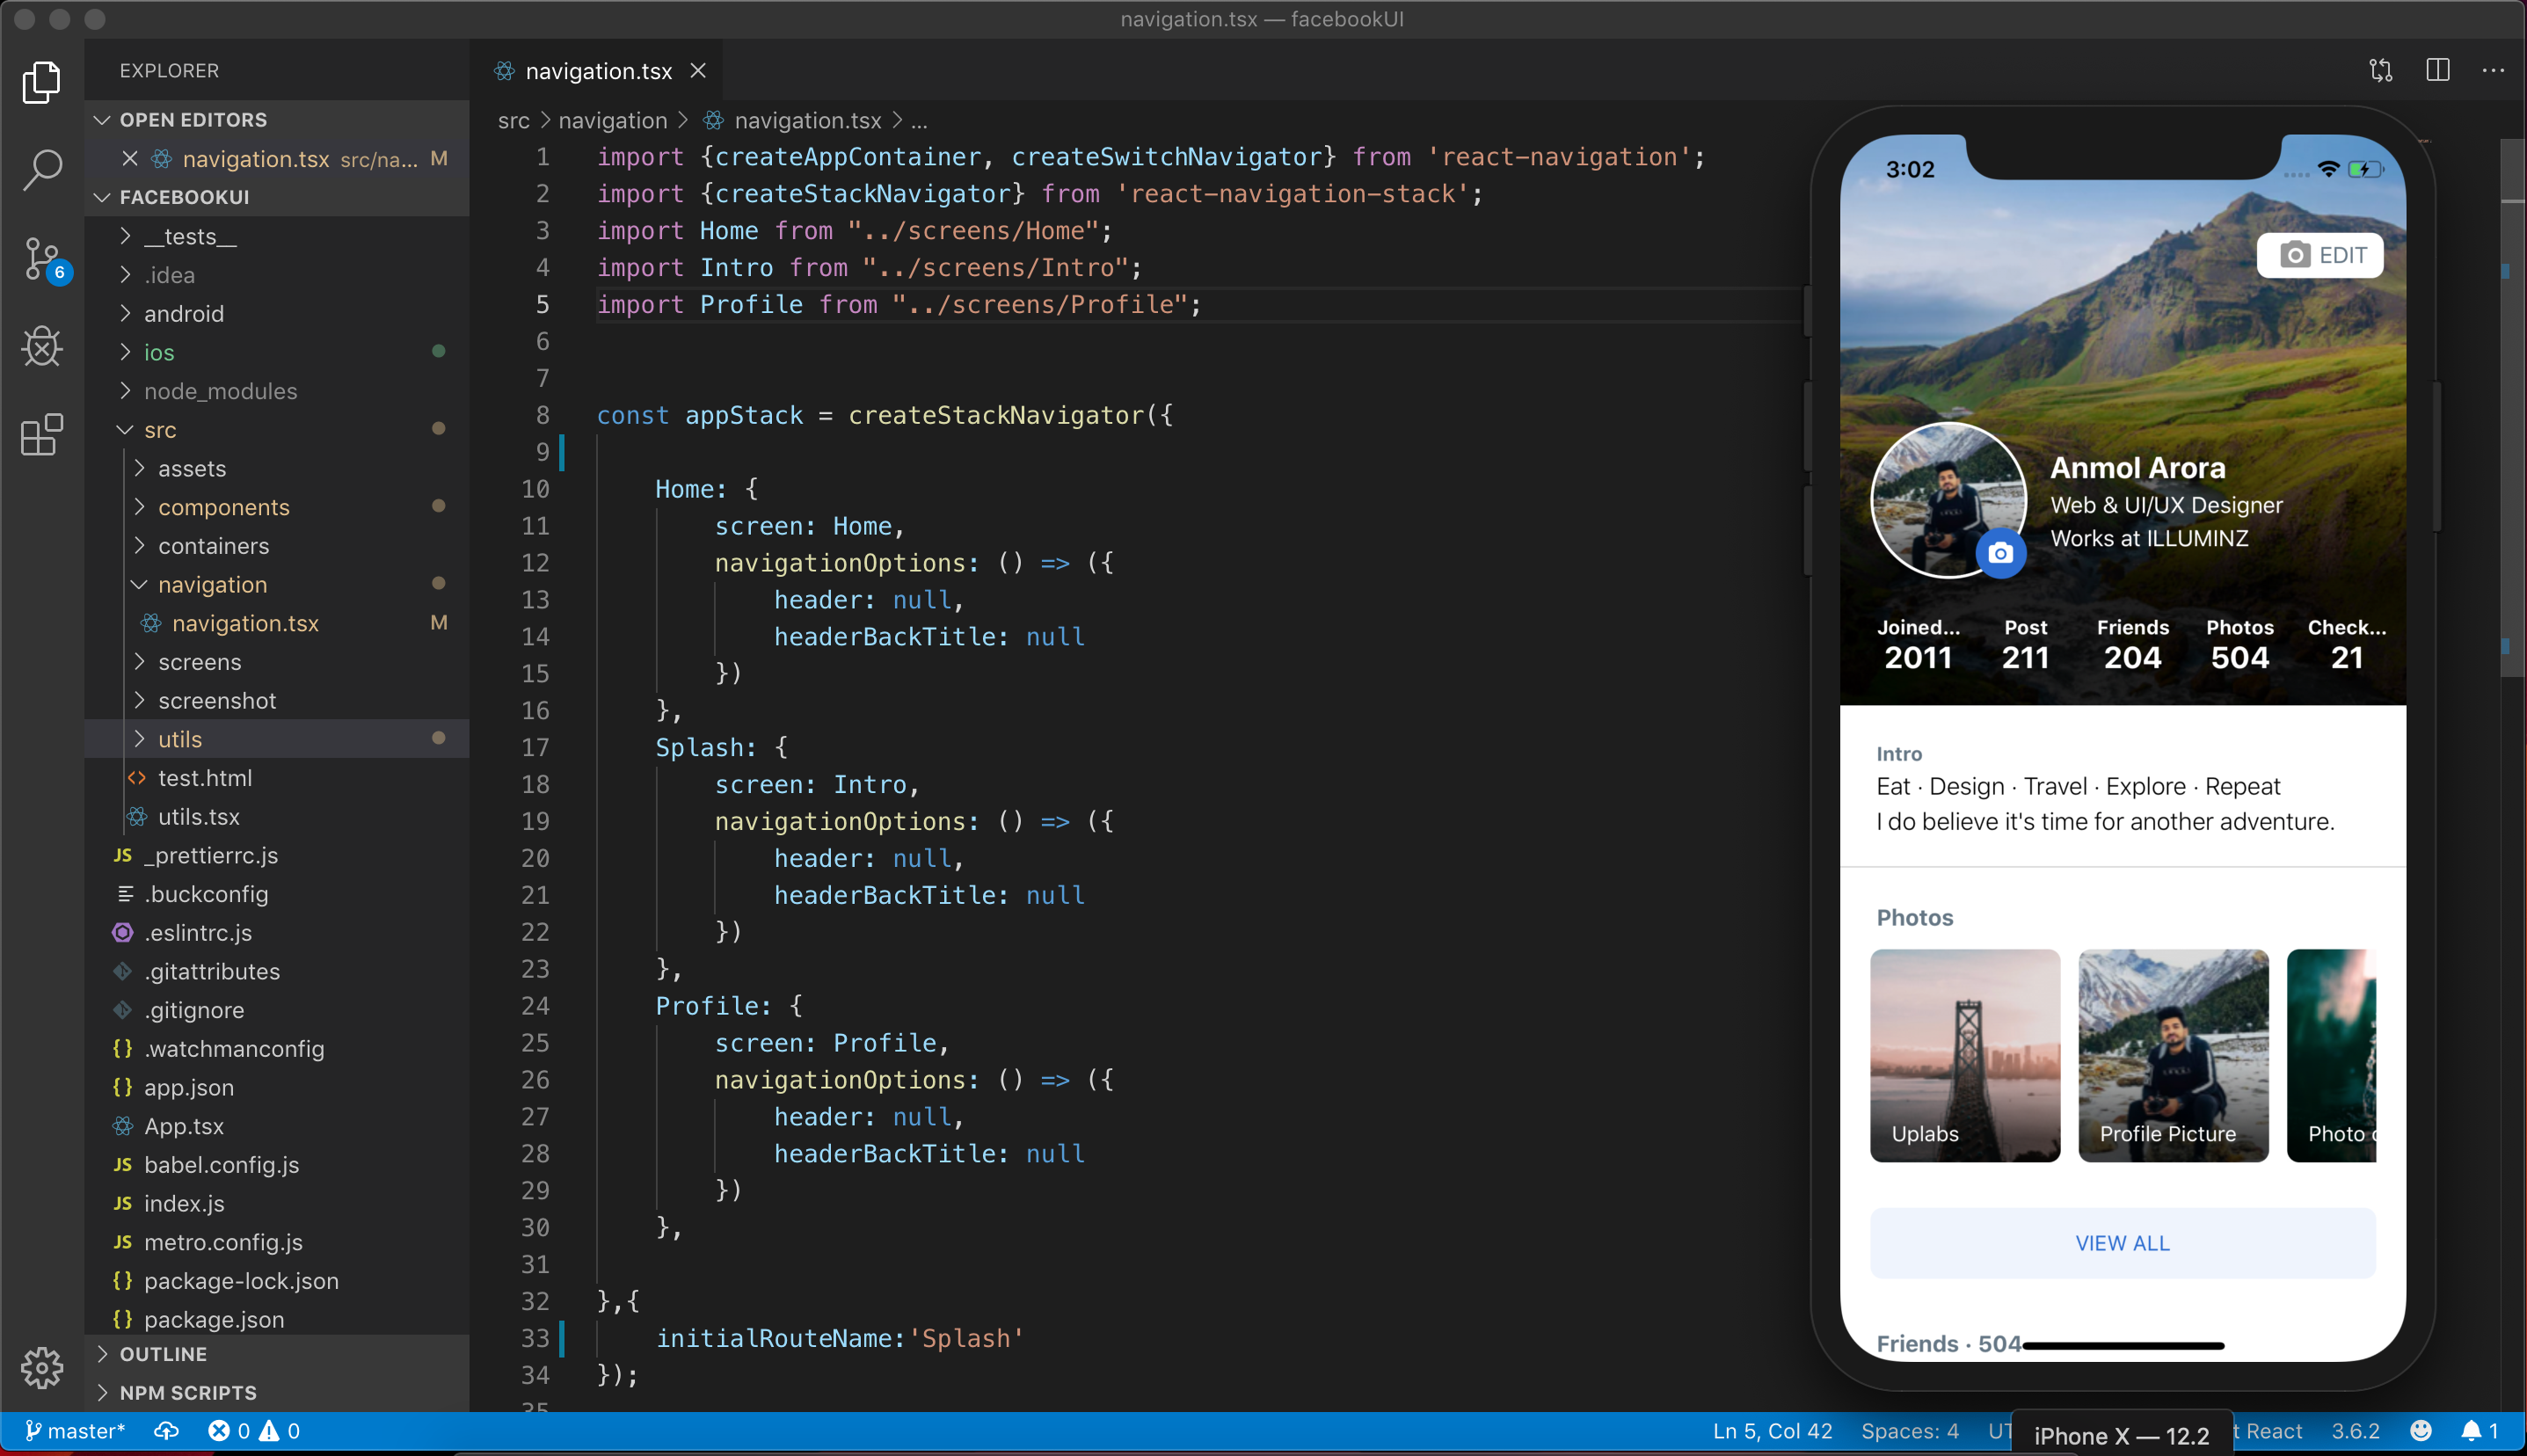Tap the EDIT cover photo button

pos(2320,255)
